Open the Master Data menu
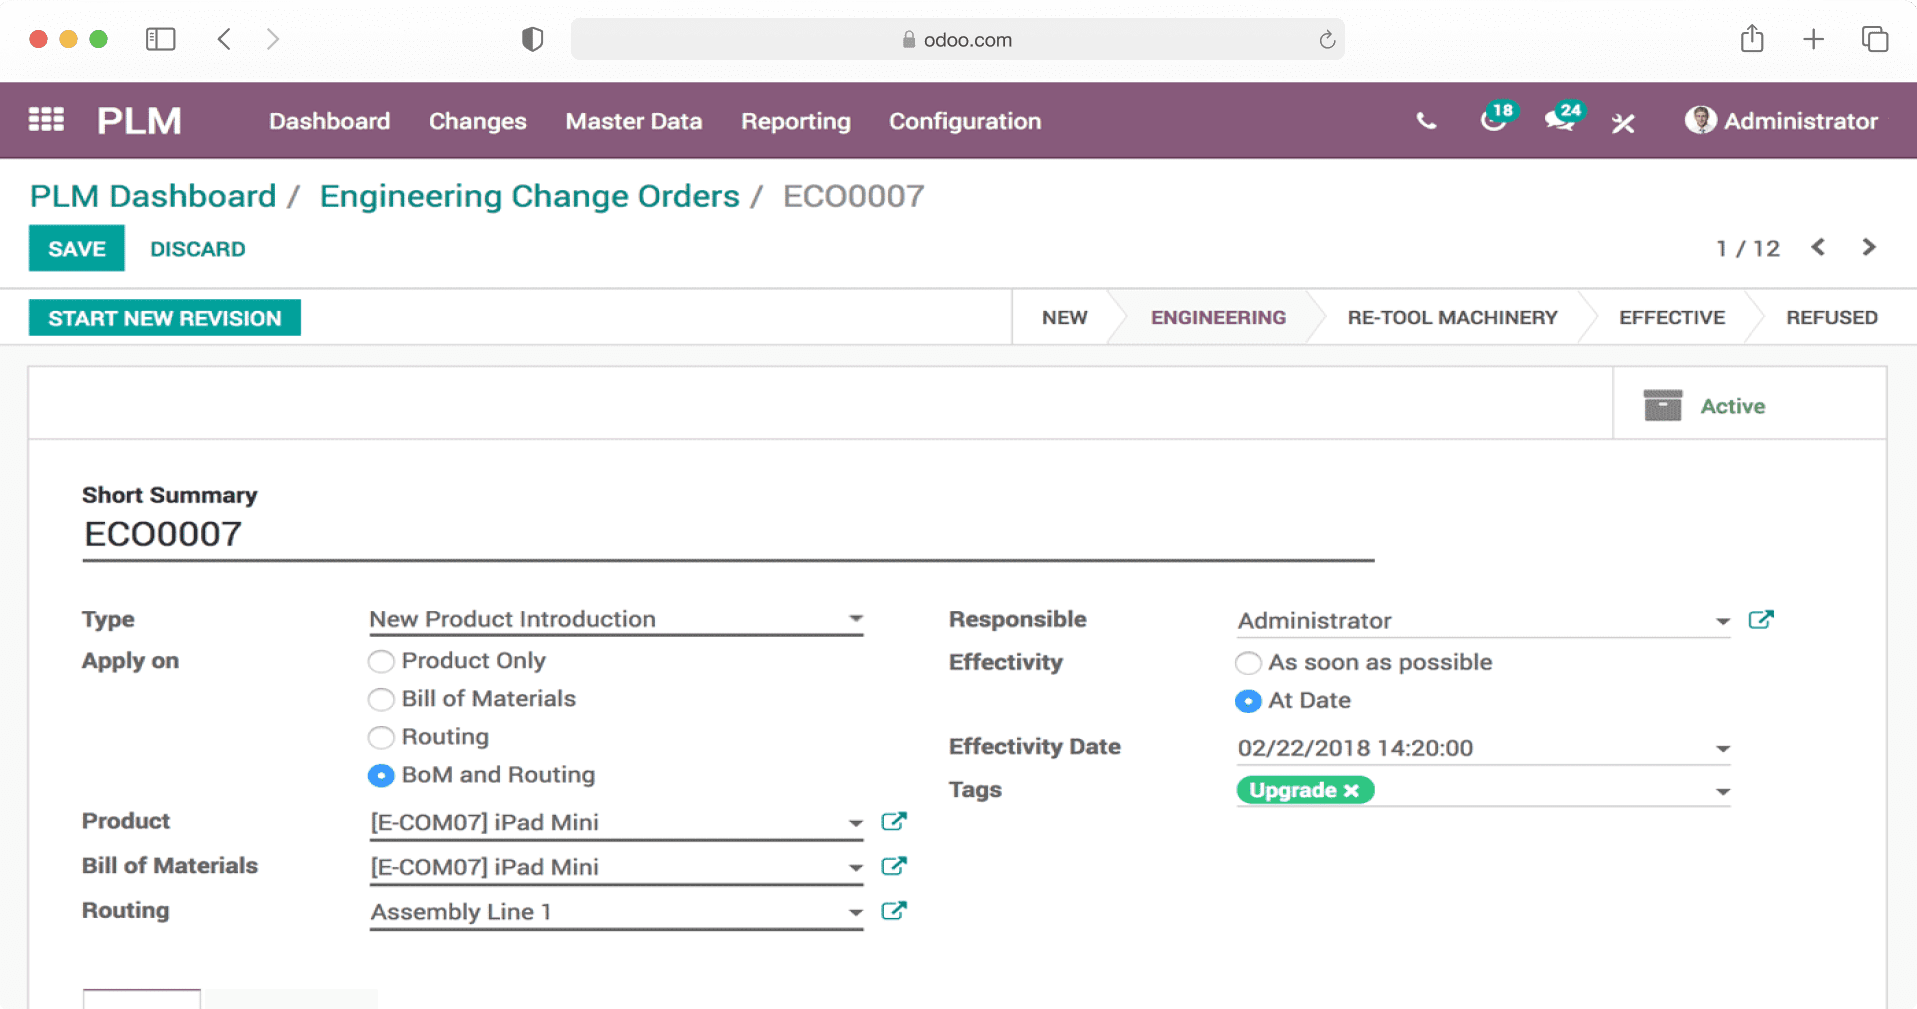 coord(633,121)
